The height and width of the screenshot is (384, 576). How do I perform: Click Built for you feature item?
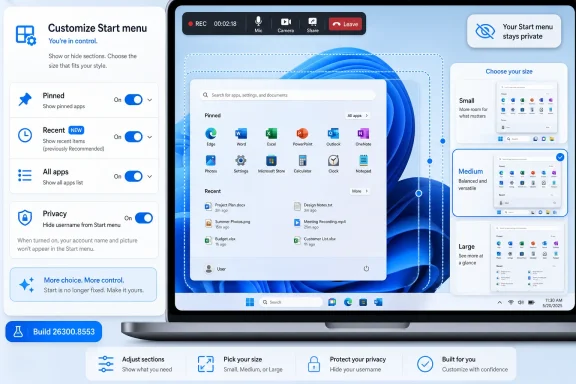[x=462, y=364]
